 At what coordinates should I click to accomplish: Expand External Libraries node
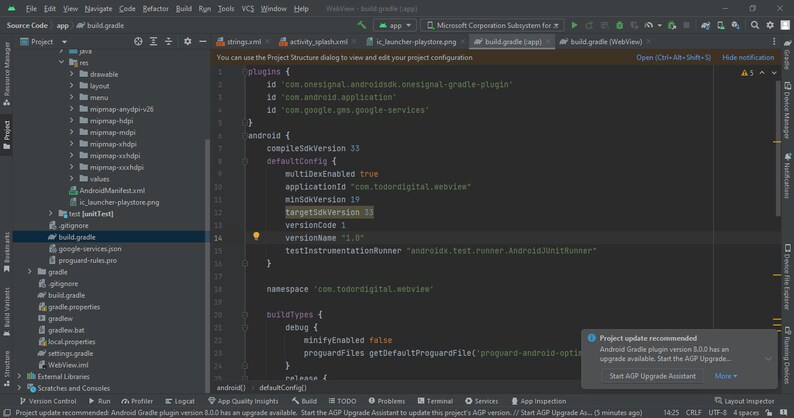pyautogui.click(x=19, y=376)
